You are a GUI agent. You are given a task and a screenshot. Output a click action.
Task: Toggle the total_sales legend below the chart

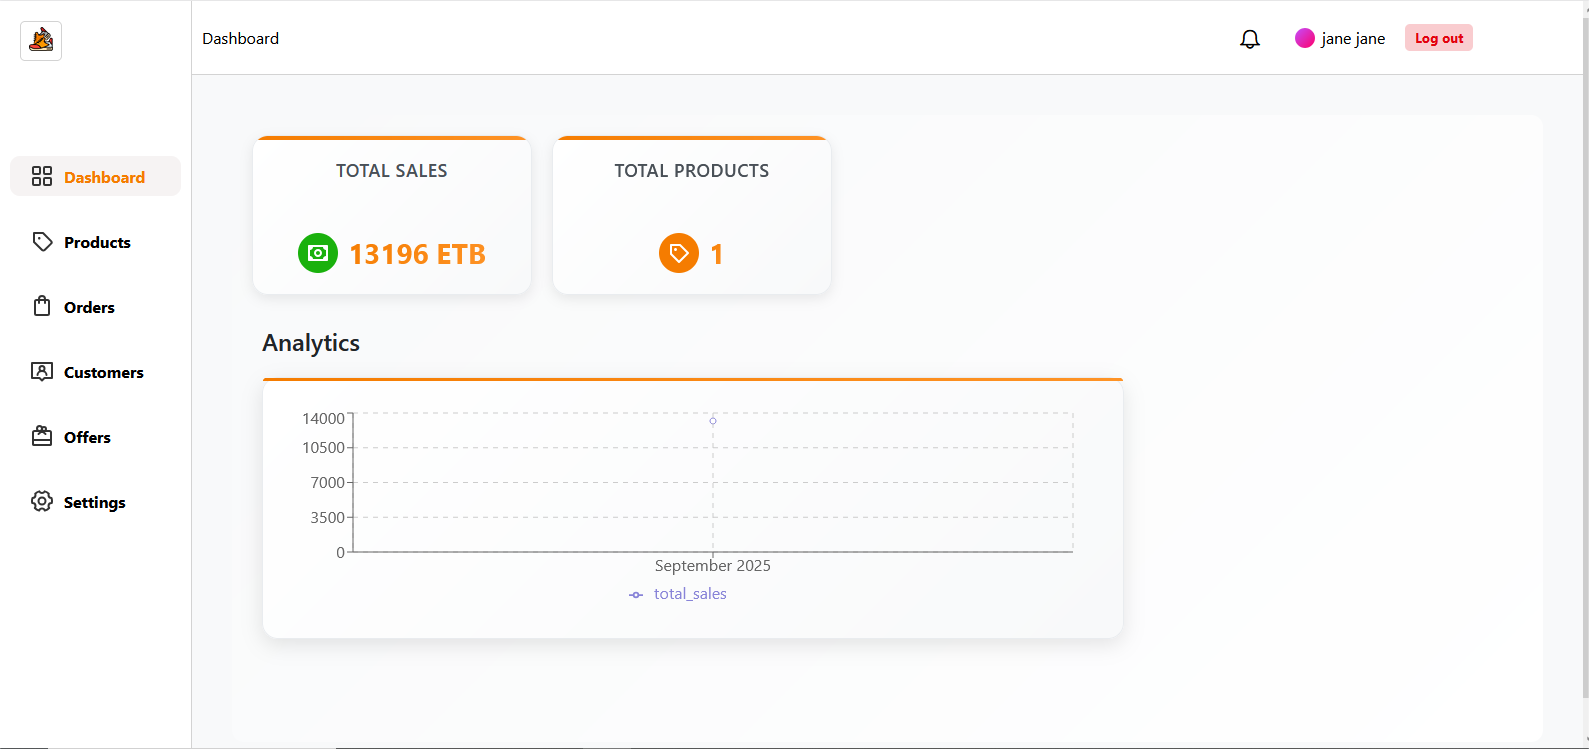677,593
